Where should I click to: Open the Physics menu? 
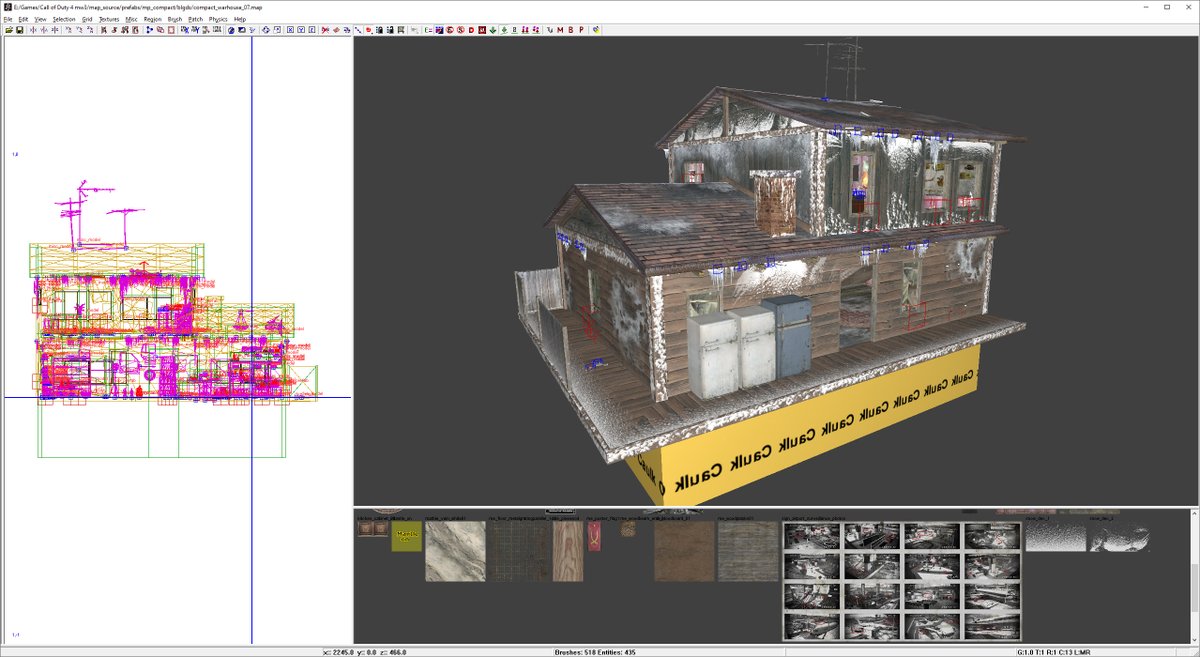[218, 19]
